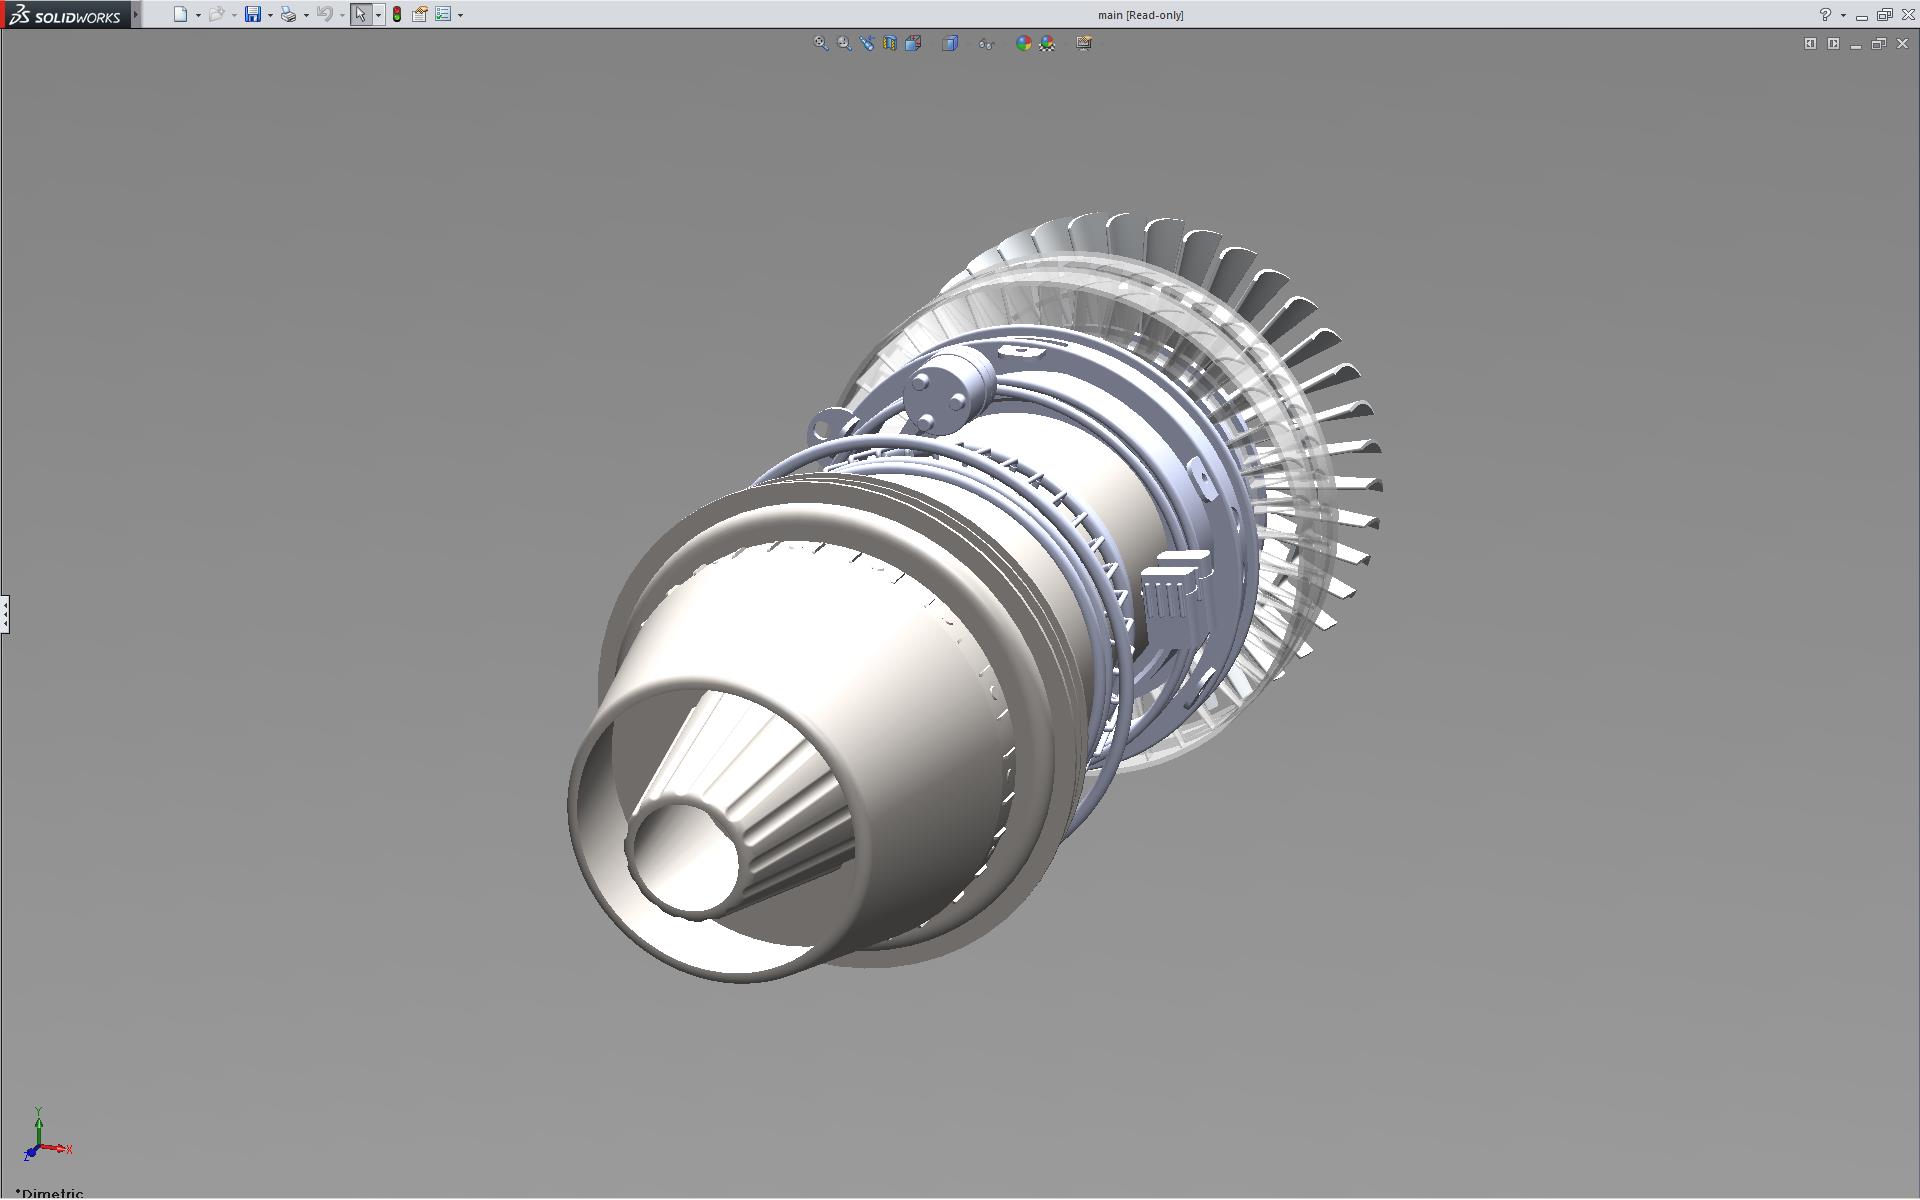Open the View Orientation cube icon
Screen dimensions: 1920x1200
tap(913, 43)
